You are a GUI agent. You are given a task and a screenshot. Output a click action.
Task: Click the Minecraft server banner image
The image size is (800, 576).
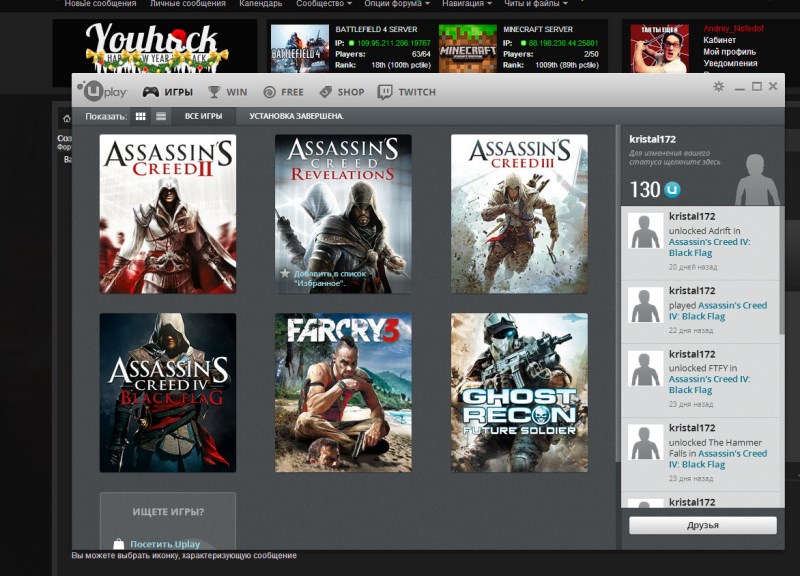(x=468, y=48)
